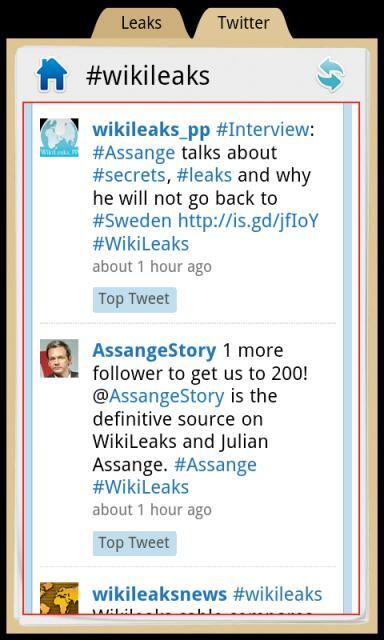Open the AssangeStory username in bold

point(154,351)
